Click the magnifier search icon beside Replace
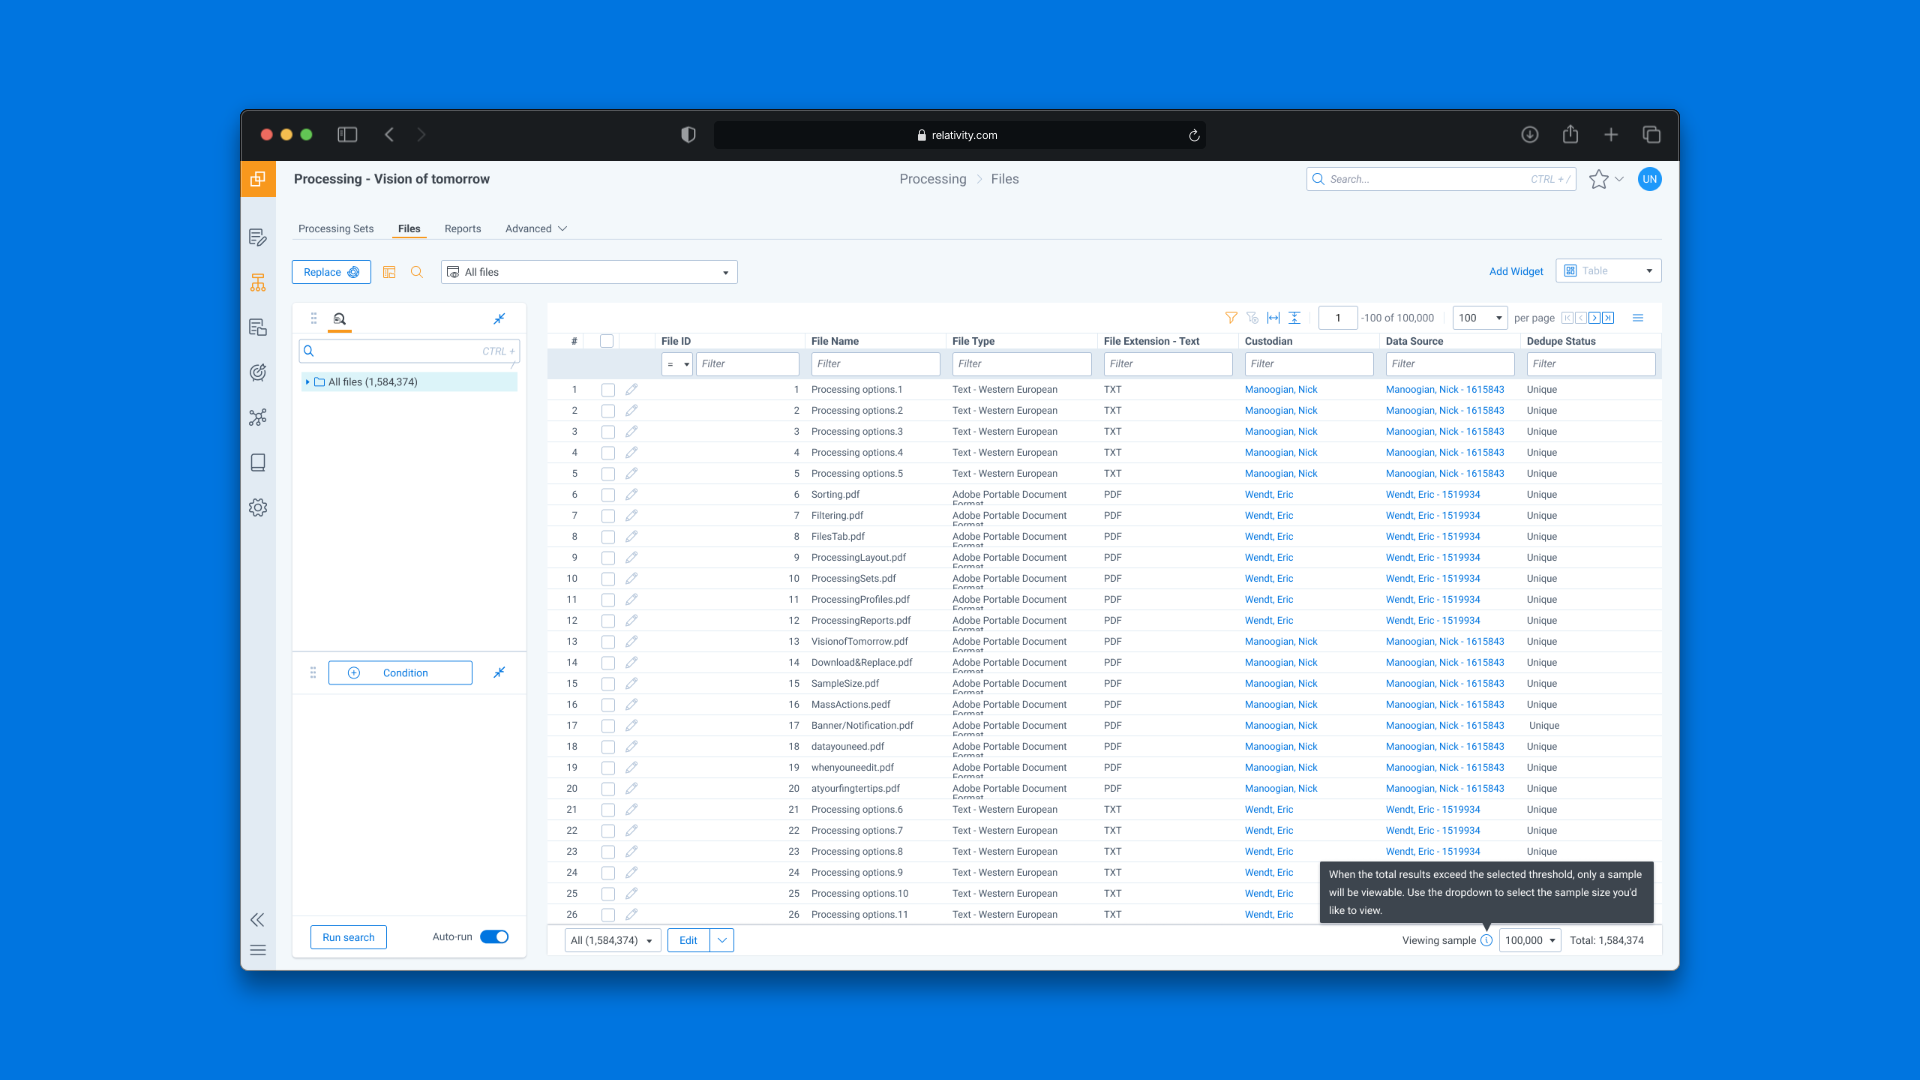The image size is (1920, 1080). tap(417, 272)
